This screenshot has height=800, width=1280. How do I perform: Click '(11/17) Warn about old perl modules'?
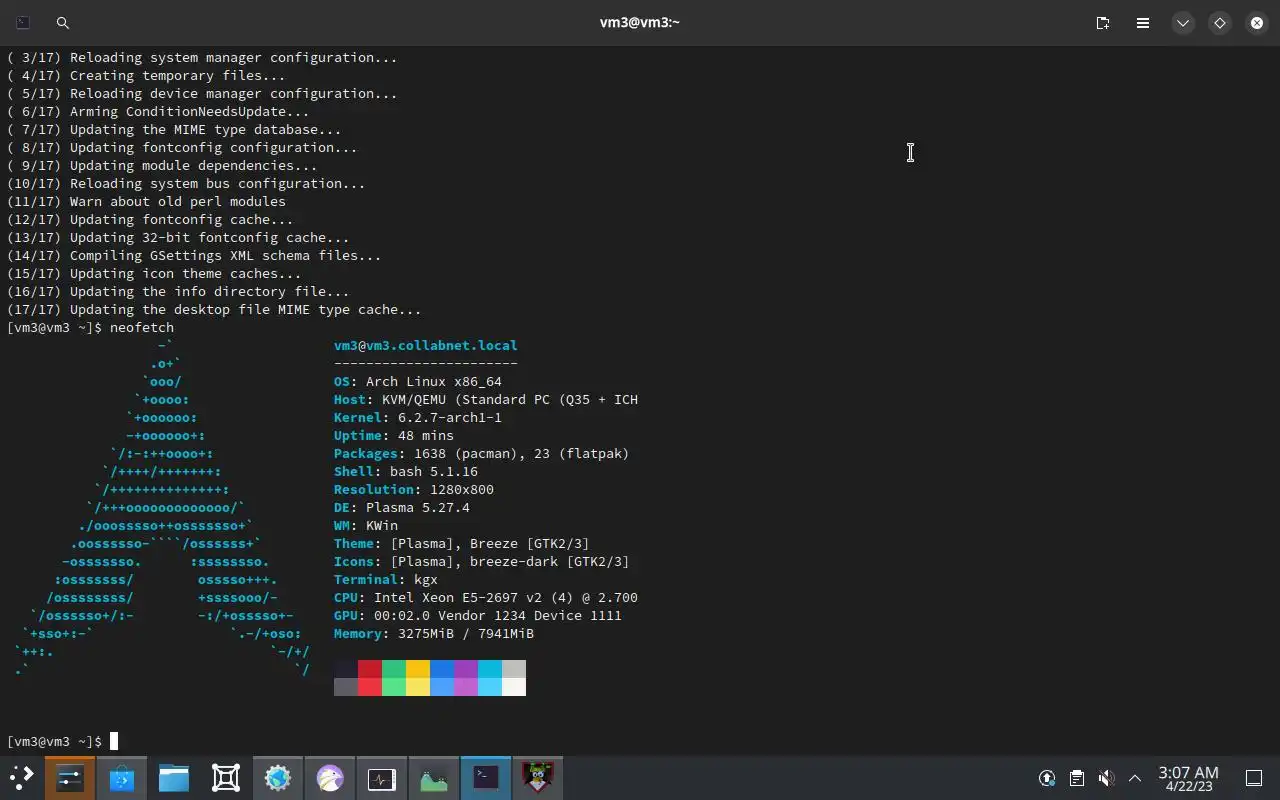click(146, 202)
